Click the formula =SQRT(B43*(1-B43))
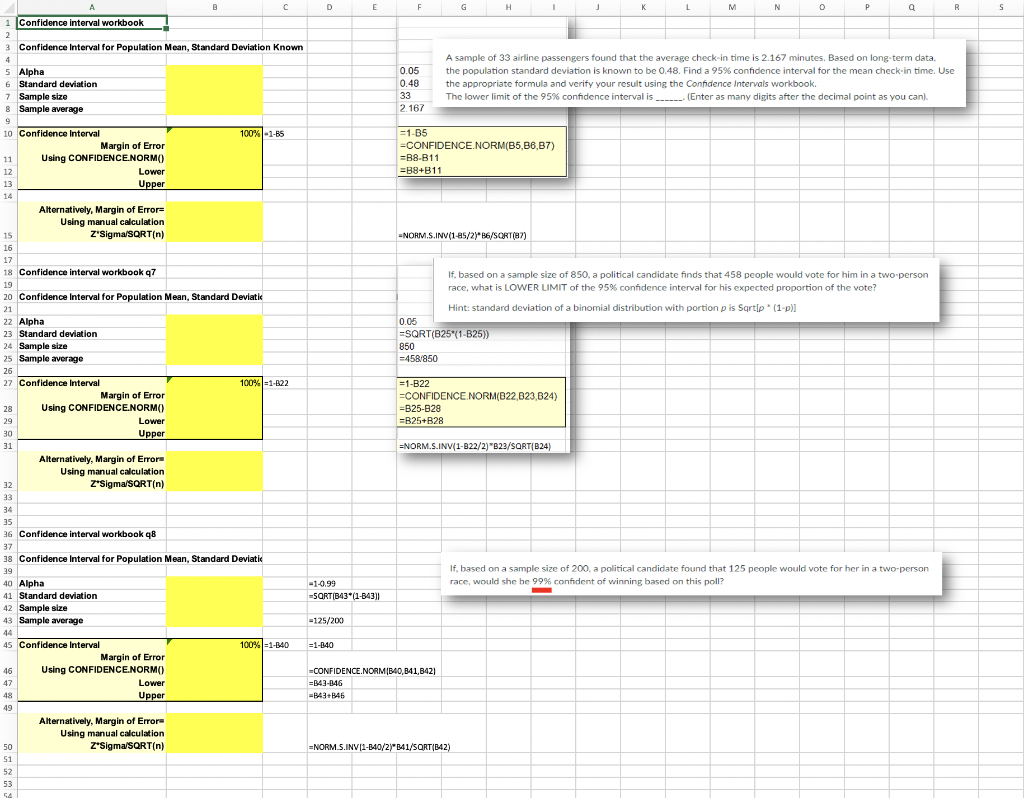The width and height of the screenshot is (1024, 798). pyautogui.click(x=344, y=596)
